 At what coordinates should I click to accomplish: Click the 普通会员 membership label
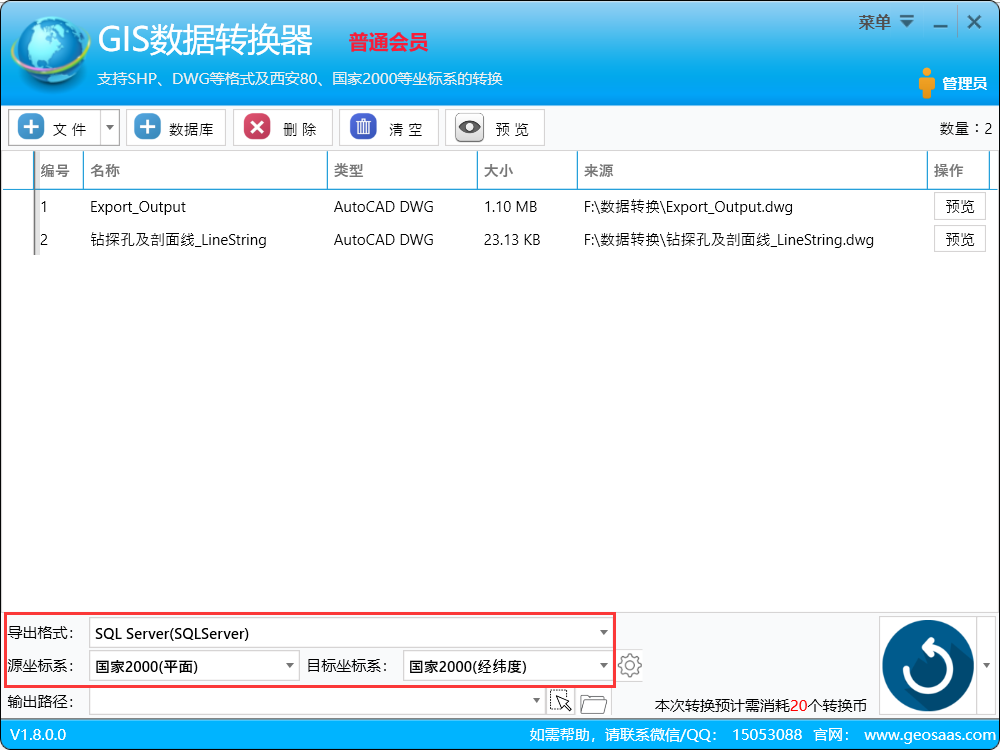(388, 43)
